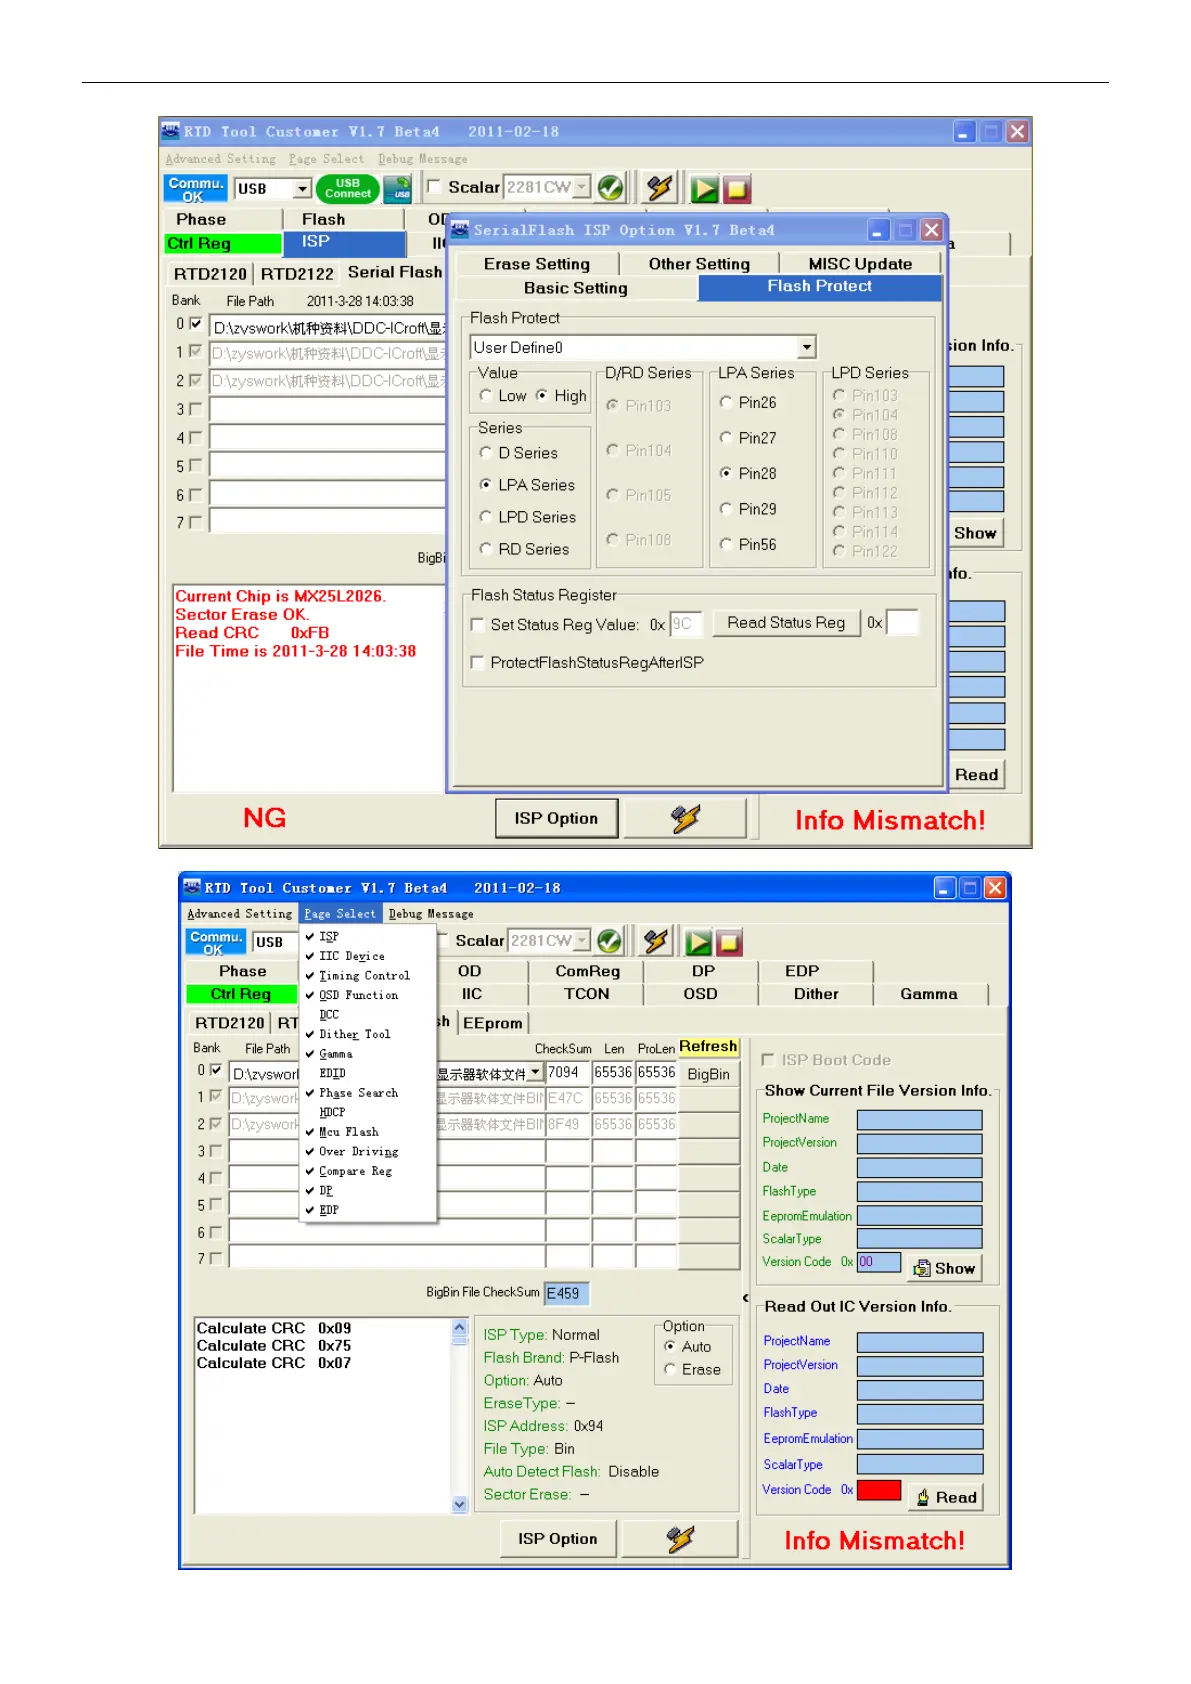The height and width of the screenshot is (1684, 1191).
Task: Click the Read button in upper window
Action: (x=976, y=774)
